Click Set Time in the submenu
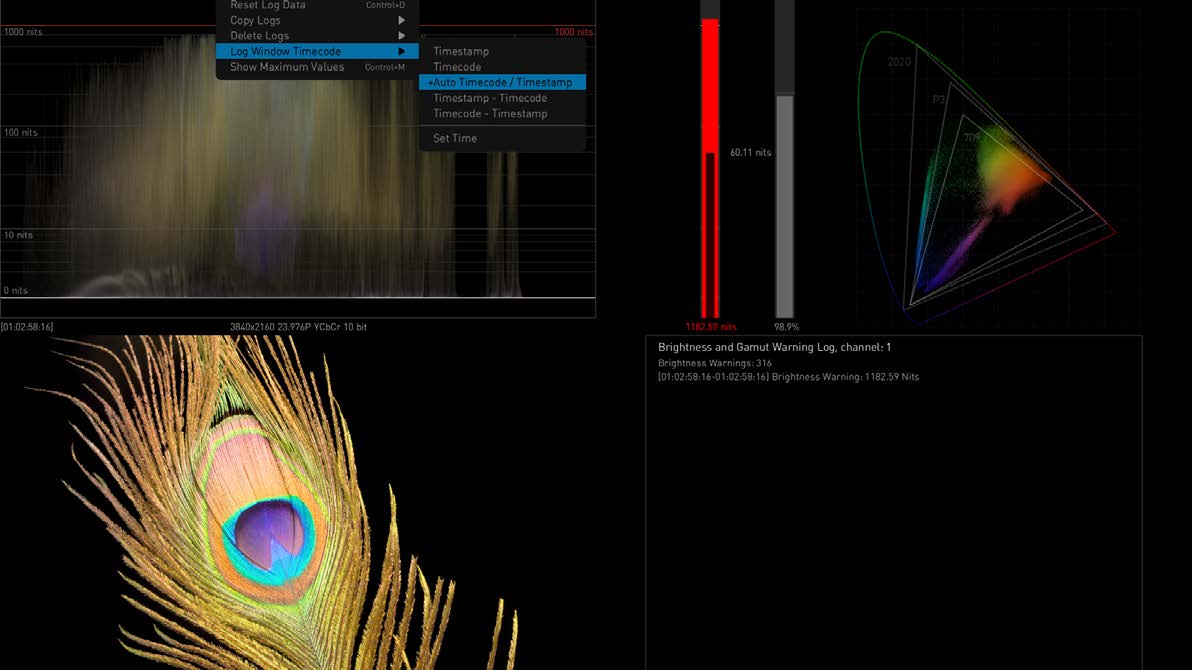The height and width of the screenshot is (670, 1192). pyautogui.click(x=455, y=138)
